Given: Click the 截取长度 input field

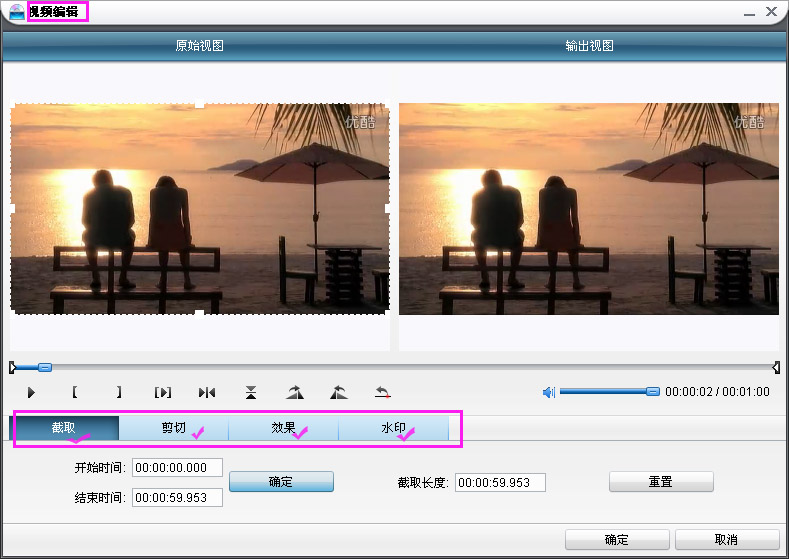Looking at the screenshot, I should tap(500, 483).
